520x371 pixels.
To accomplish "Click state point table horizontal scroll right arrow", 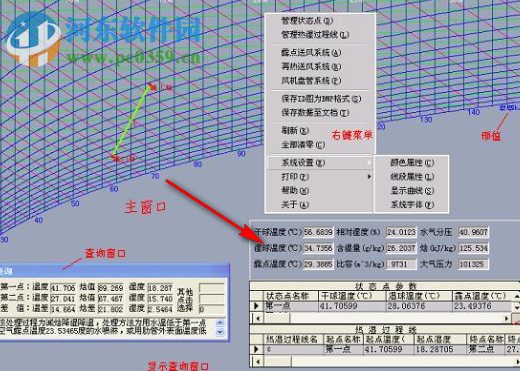I will click(x=506, y=318).
